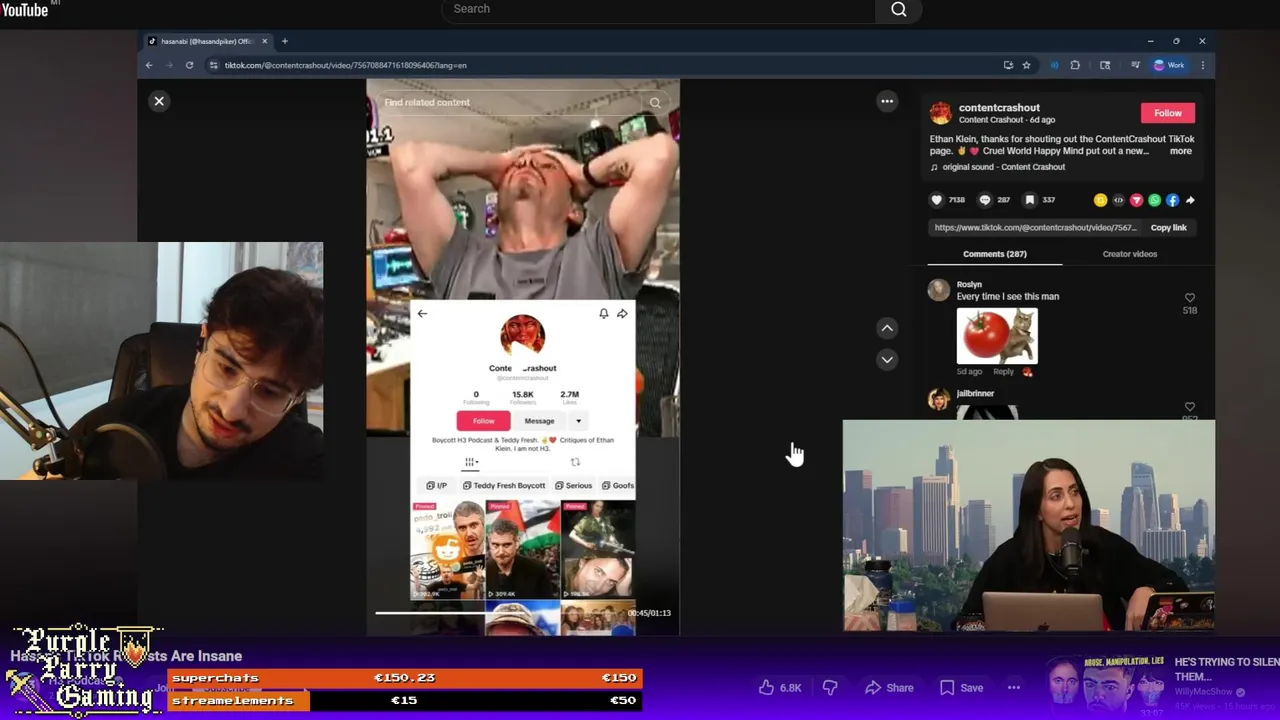1280x720 pixels.
Task: Focus the YouTube Search field
Action: point(658,9)
